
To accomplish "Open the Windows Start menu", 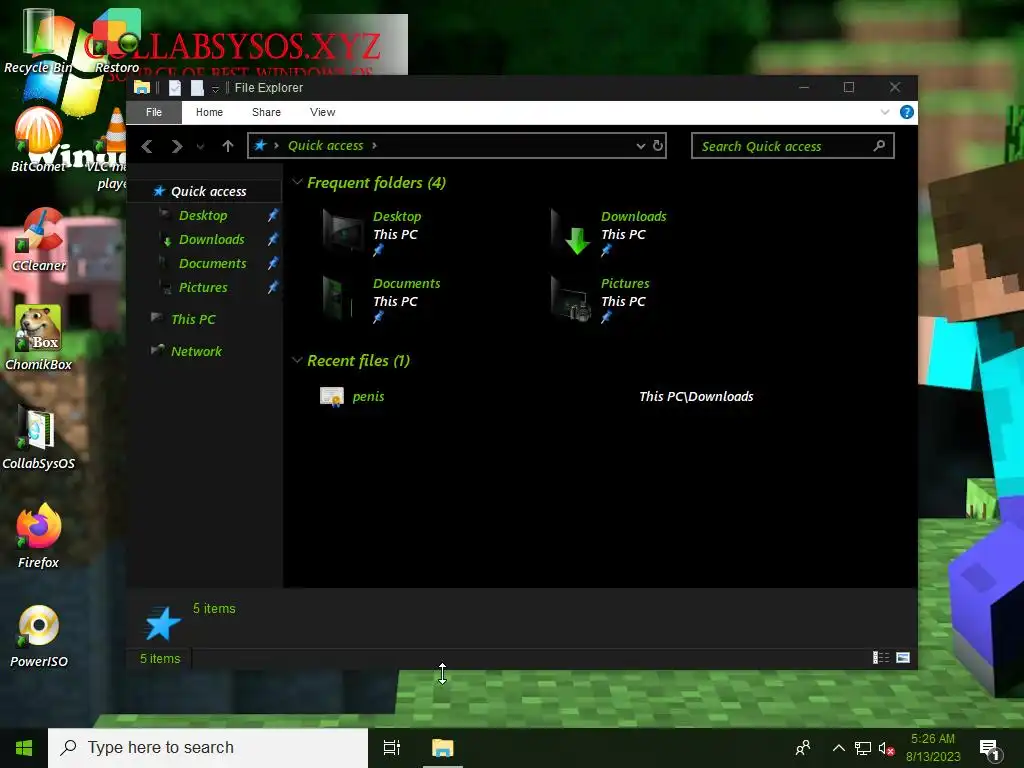I will [x=24, y=748].
